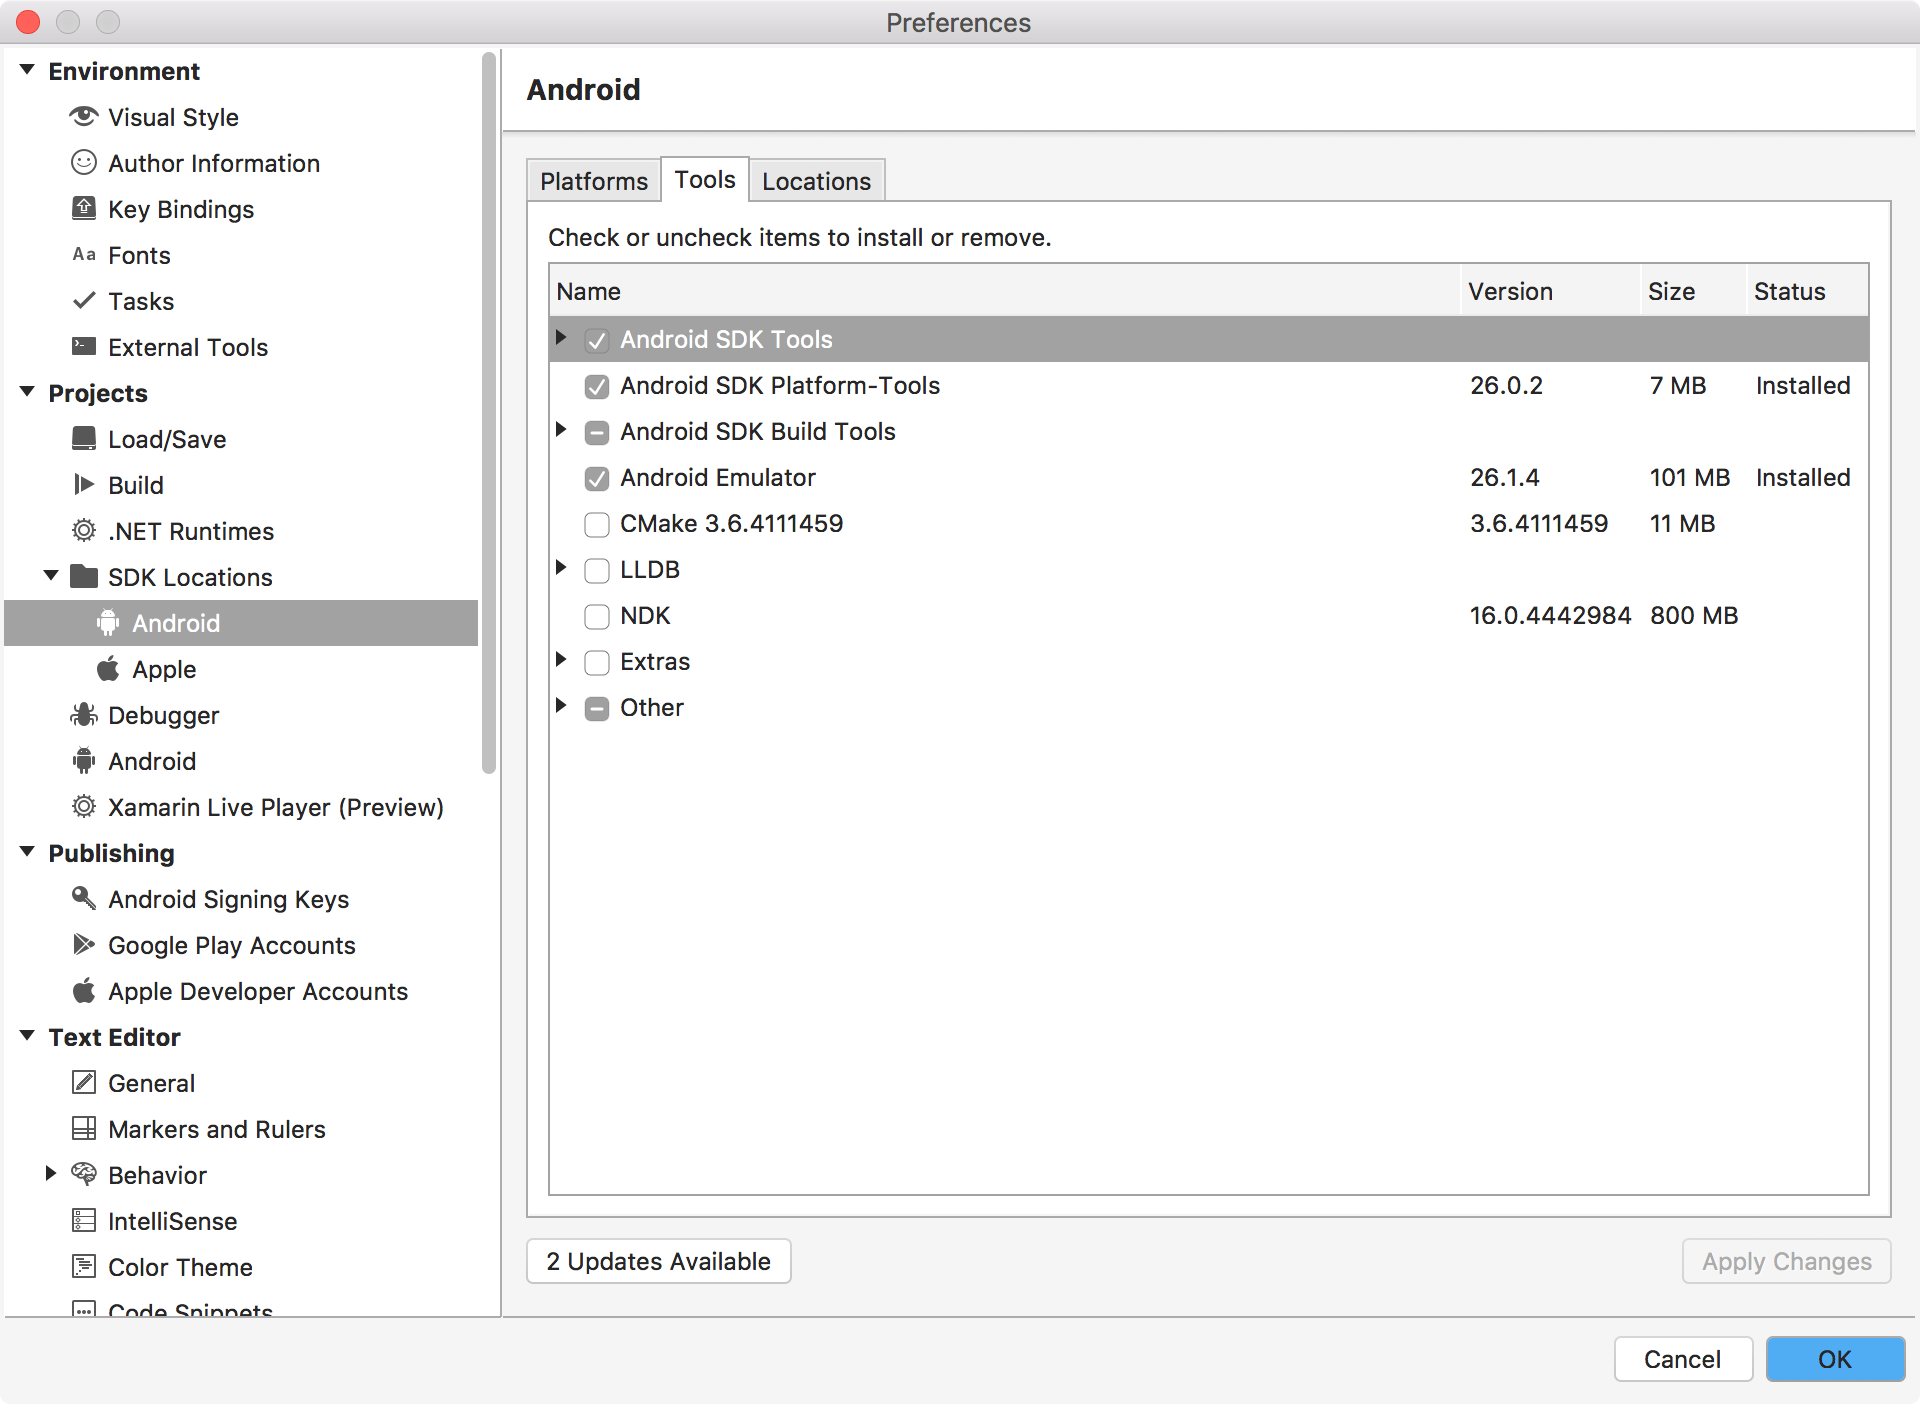The height and width of the screenshot is (1404, 1920).
Task: Click the Author Information smiley icon
Action: point(84,163)
